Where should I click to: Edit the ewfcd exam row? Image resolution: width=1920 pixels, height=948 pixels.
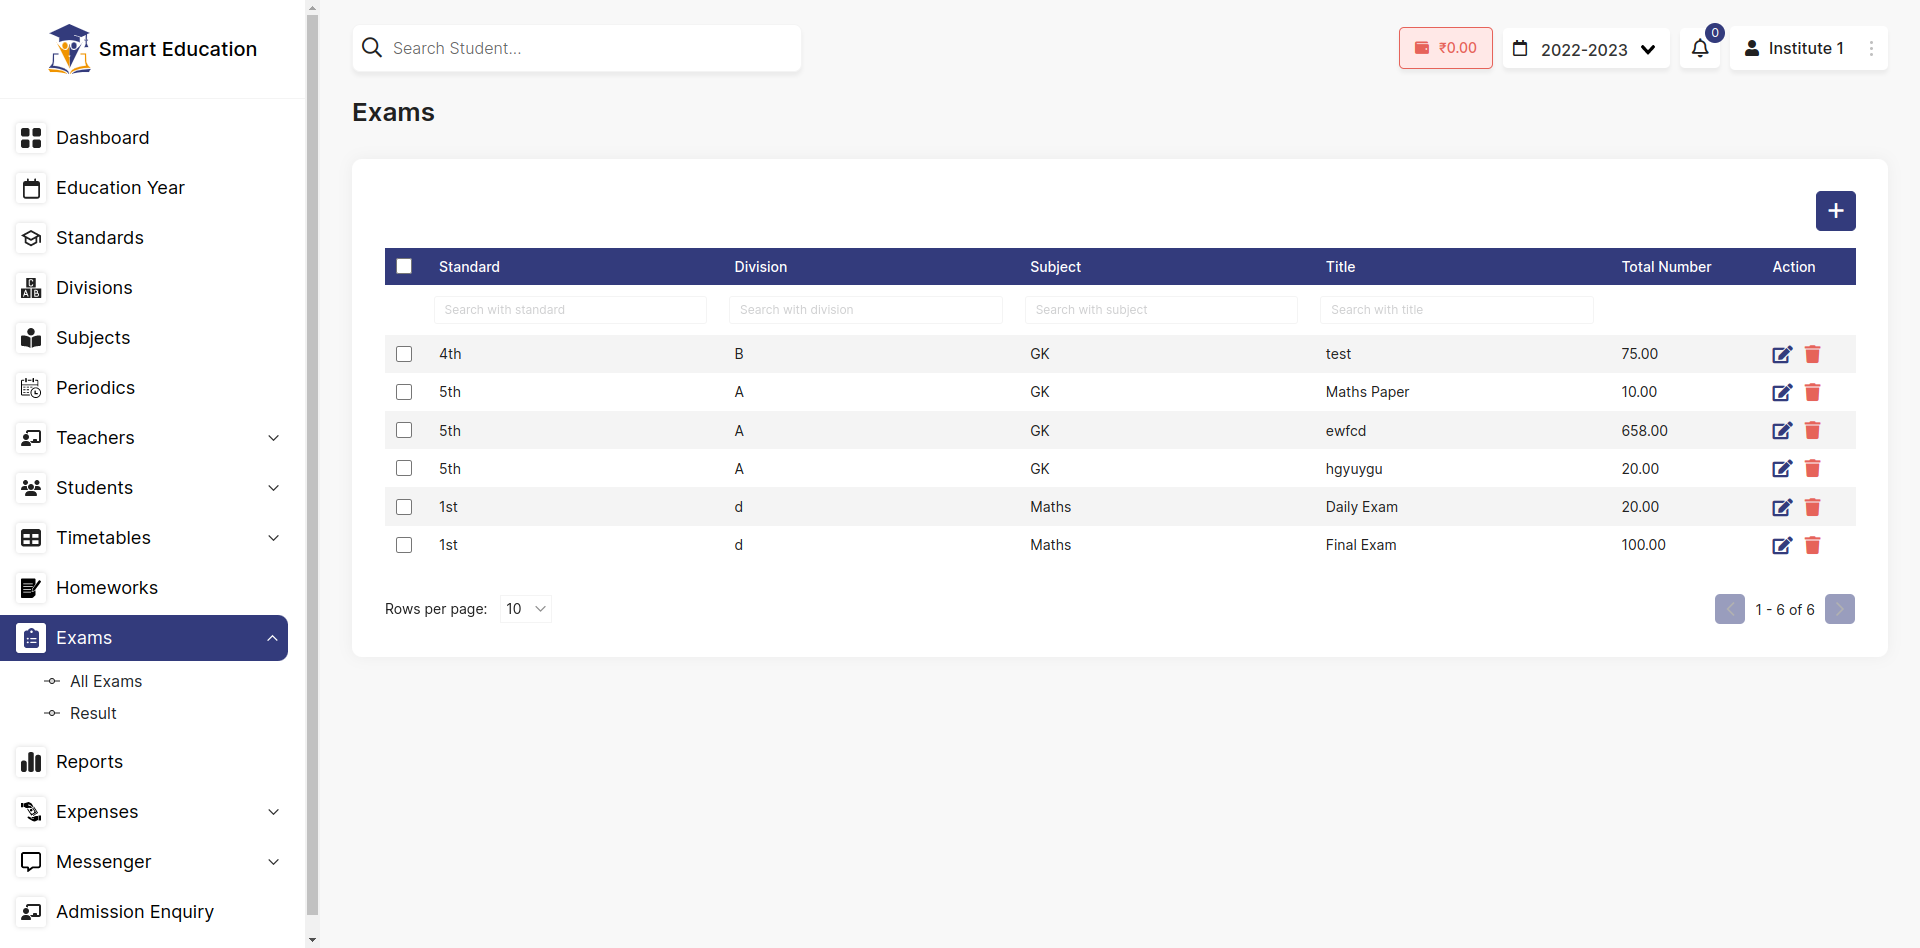tap(1782, 431)
